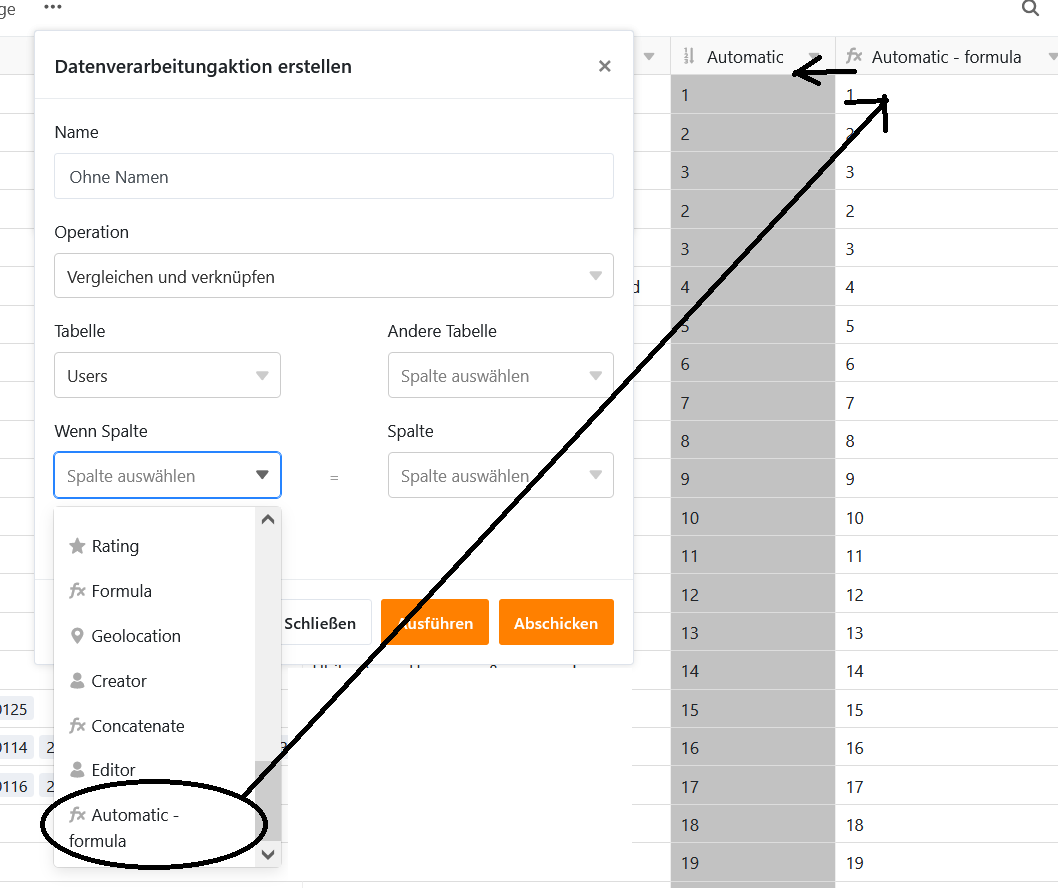Expand the Andere Tabelle dropdown

(500, 376)
